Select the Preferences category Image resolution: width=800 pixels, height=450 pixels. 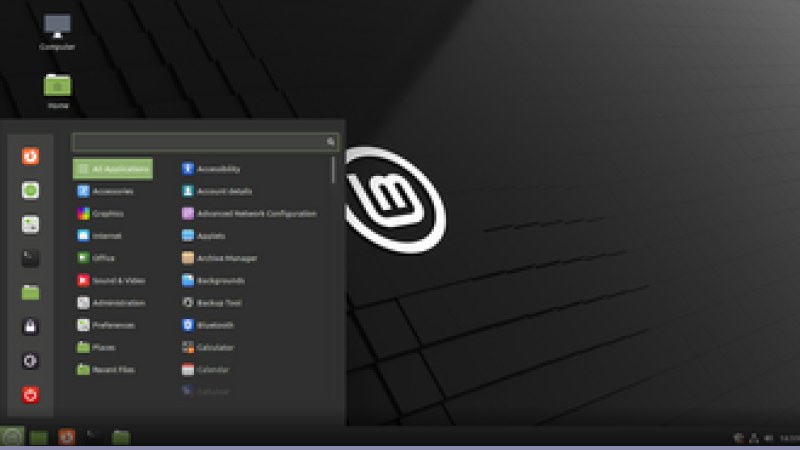113,325
